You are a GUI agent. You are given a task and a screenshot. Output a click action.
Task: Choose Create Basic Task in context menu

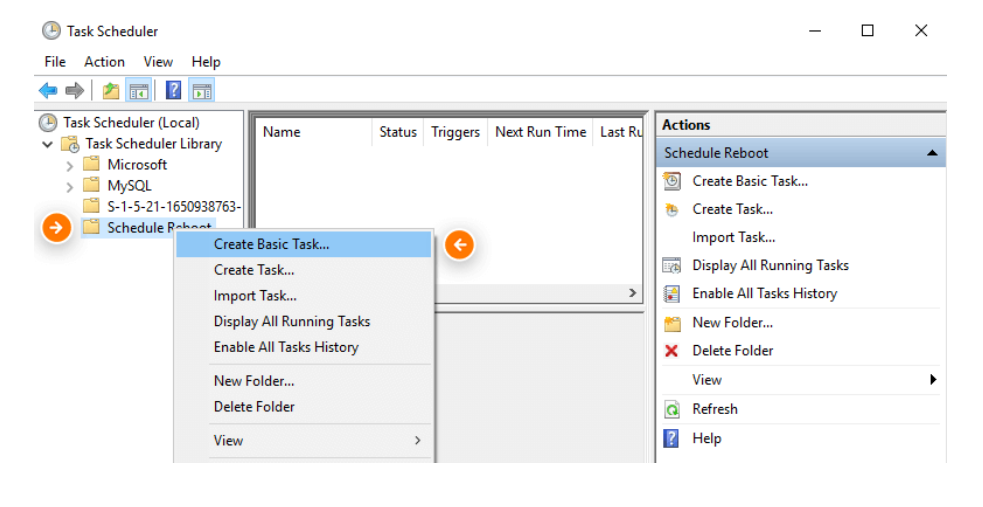[x=271, y=244]
